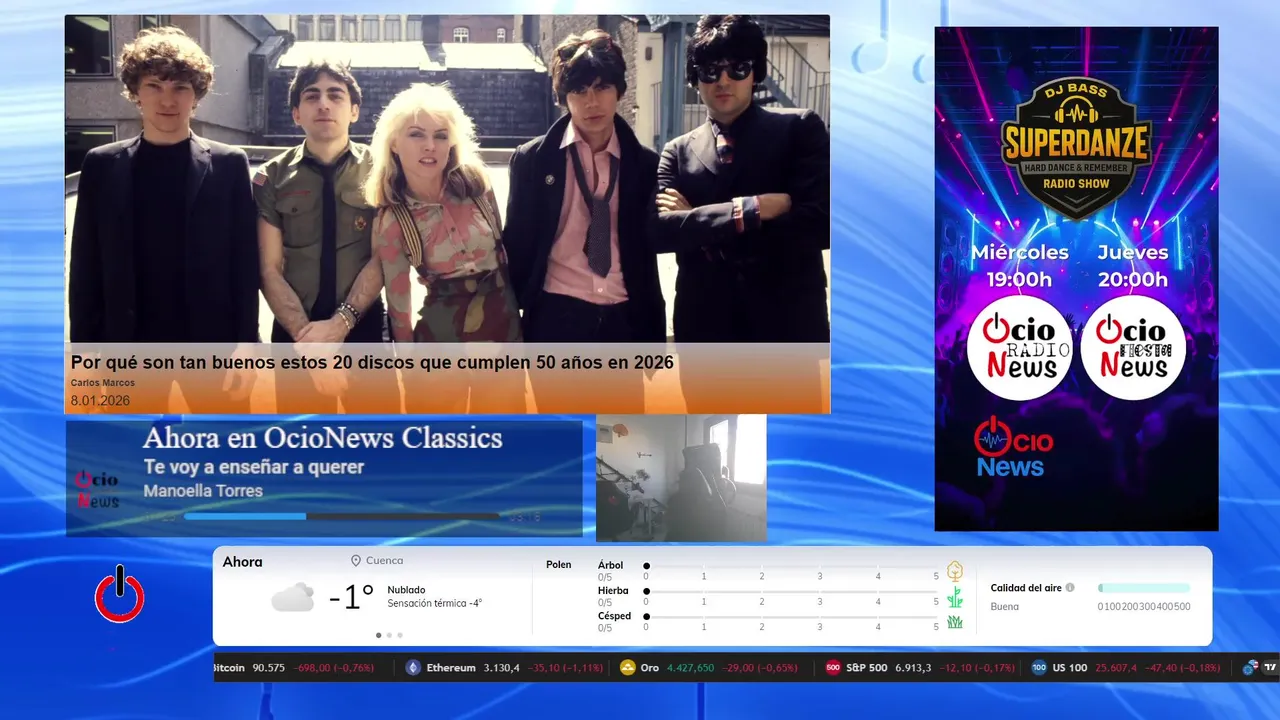Click the 'Nublado' condition text

click(406, 590)
